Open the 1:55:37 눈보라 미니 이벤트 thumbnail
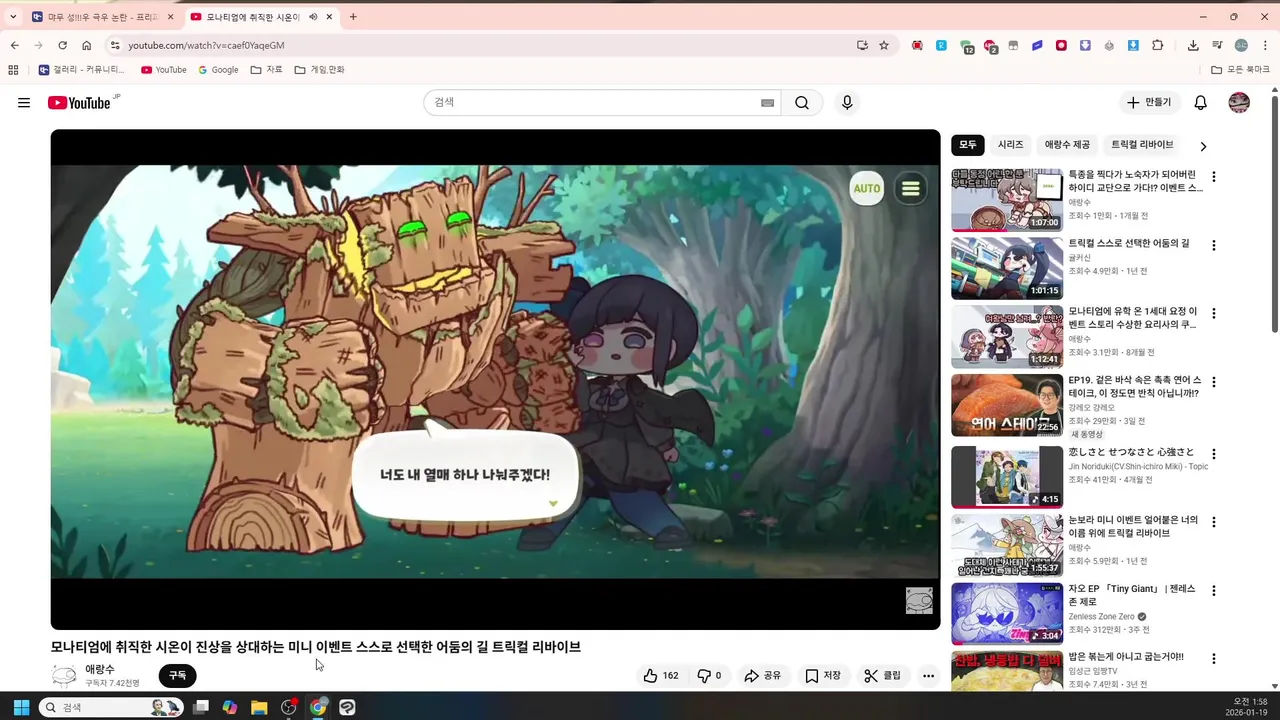Image resolution: width=1280 pixels, height=720 pixels. tap(1007, 546)
